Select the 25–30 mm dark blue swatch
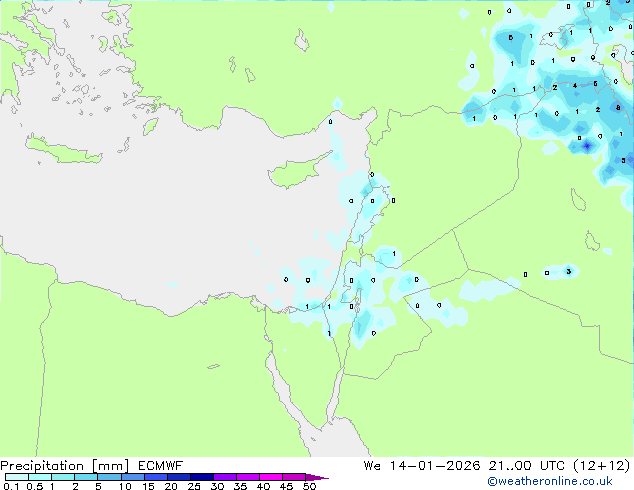 [202, 477]
